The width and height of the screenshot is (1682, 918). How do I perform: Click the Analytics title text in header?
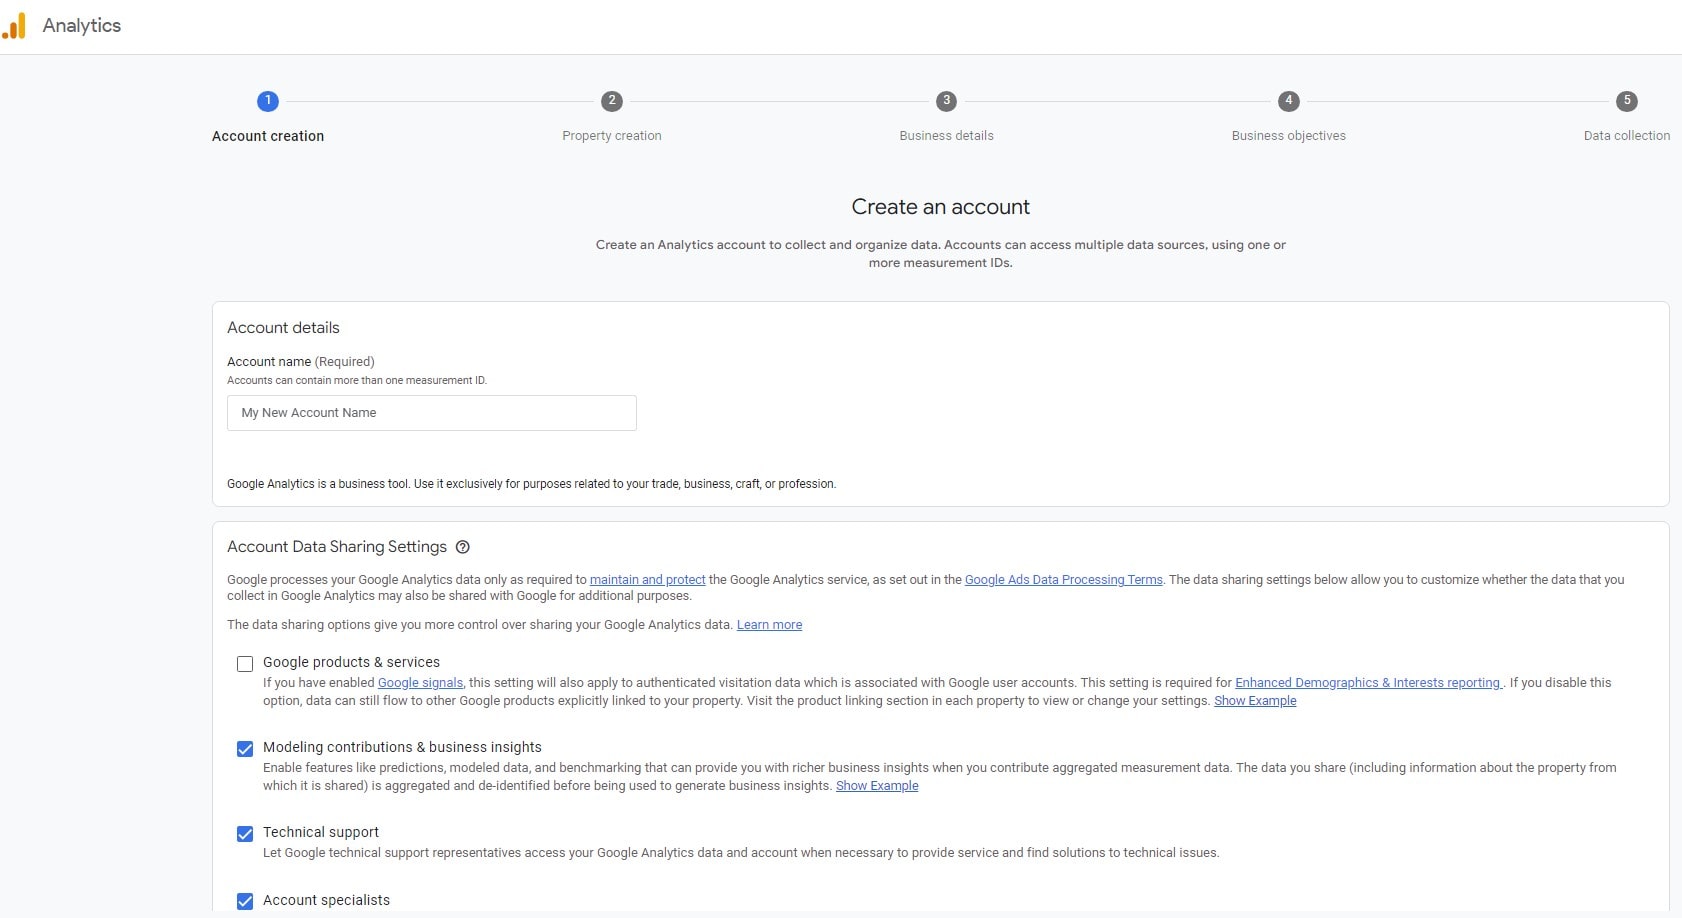coord(82,26)
